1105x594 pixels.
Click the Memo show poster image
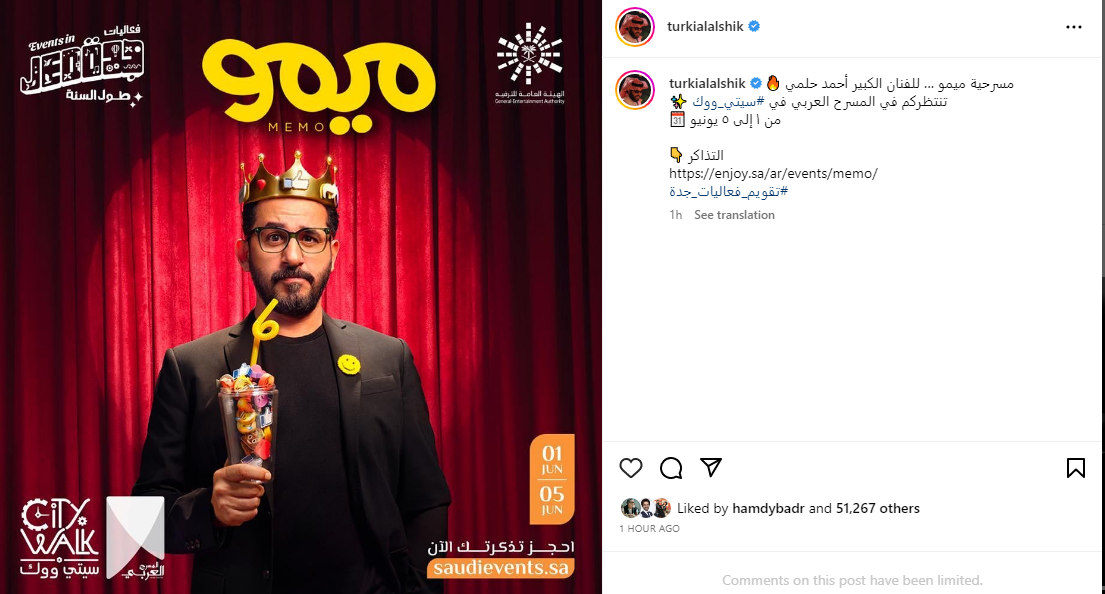(x=301, y=297)
